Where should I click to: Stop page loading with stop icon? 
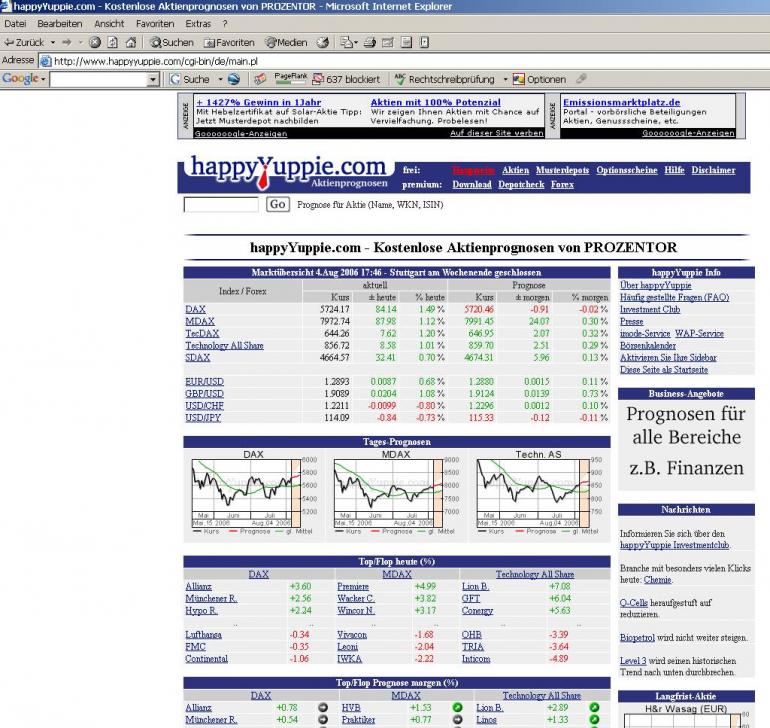[x=95, y=43]
